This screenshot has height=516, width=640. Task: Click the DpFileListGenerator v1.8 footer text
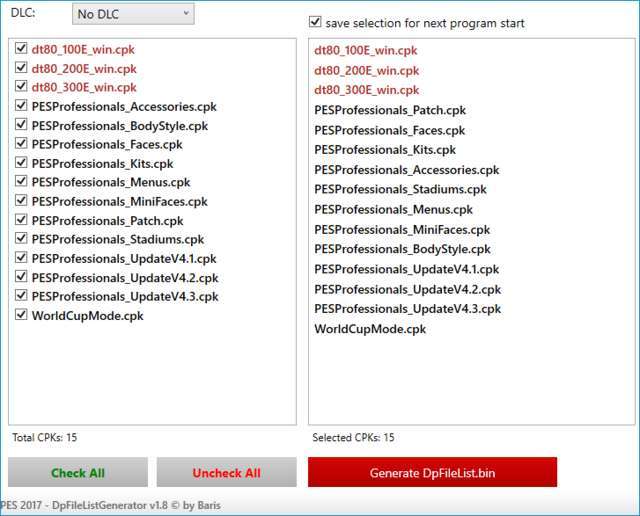pyautogui.click(x=110, y=505)
